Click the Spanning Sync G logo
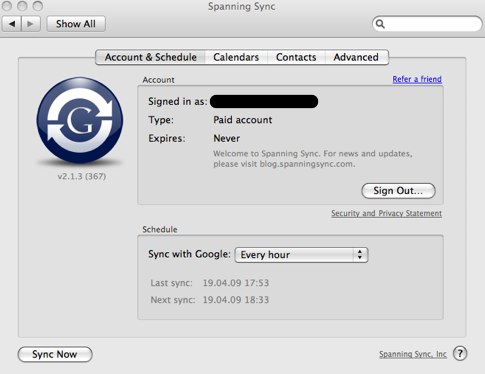Viewport: 485px width, 374px height. point(80,120)
